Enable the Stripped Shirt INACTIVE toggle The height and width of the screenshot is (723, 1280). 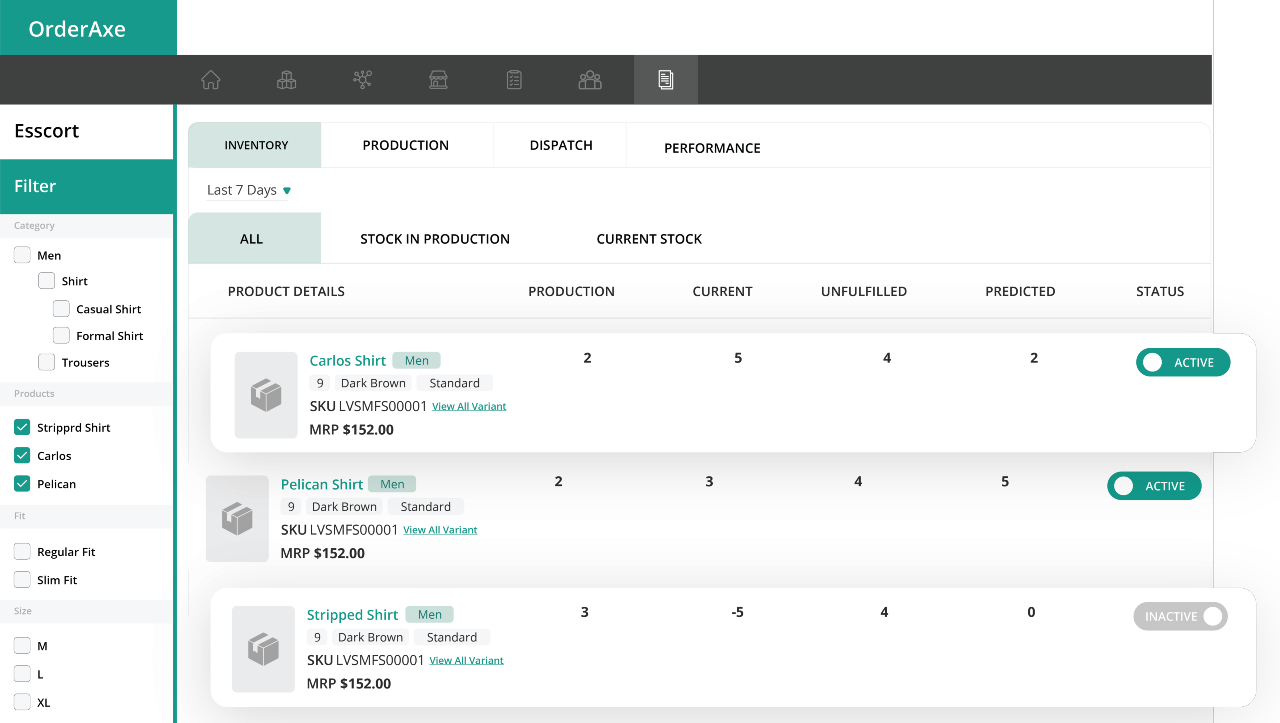click(1180, 616)
